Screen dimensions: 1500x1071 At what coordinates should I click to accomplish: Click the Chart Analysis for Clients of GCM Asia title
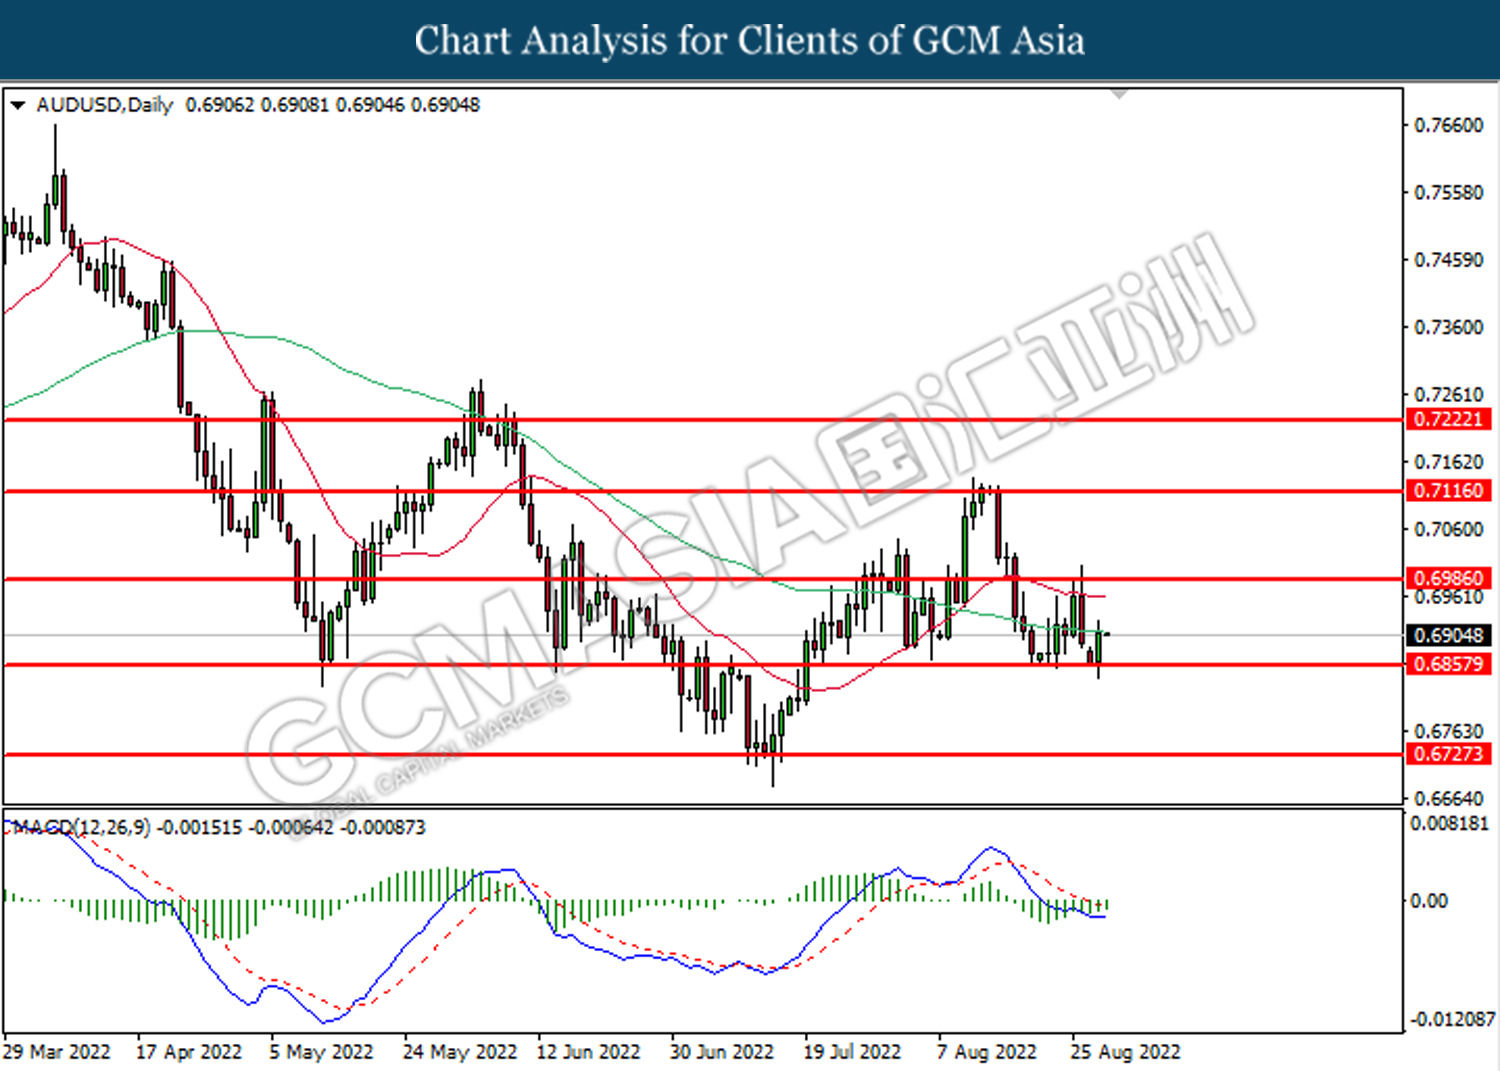pos(750,40)
